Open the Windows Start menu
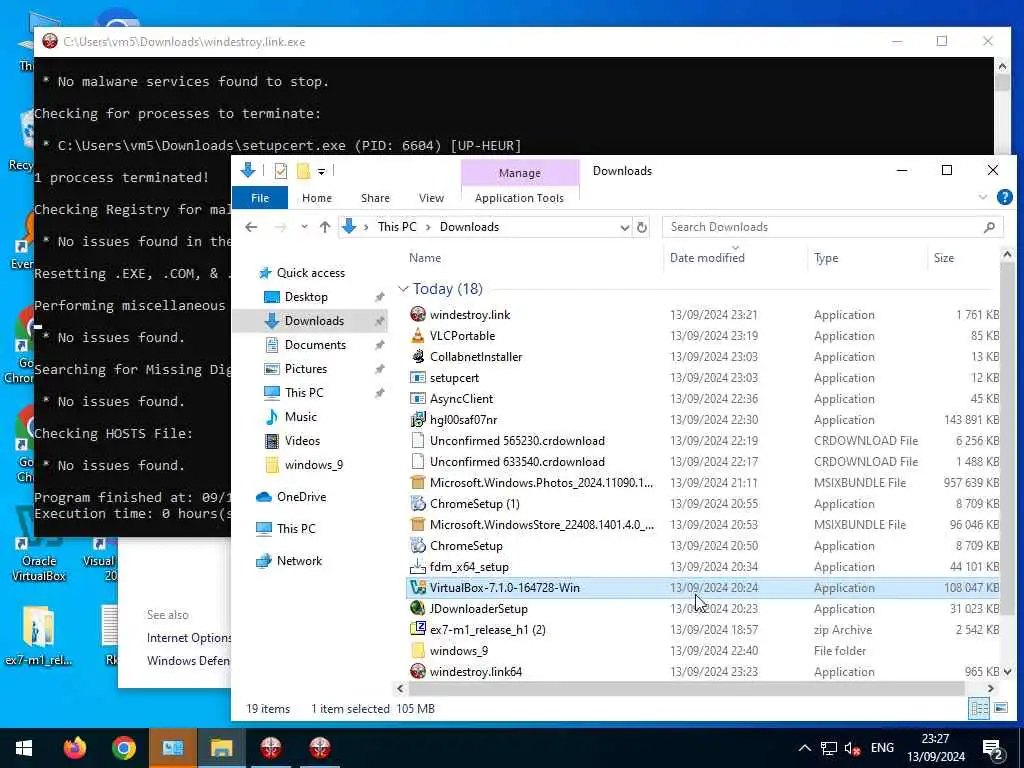The height and width of the screenshot is (768, 1024). pos(24,748)
